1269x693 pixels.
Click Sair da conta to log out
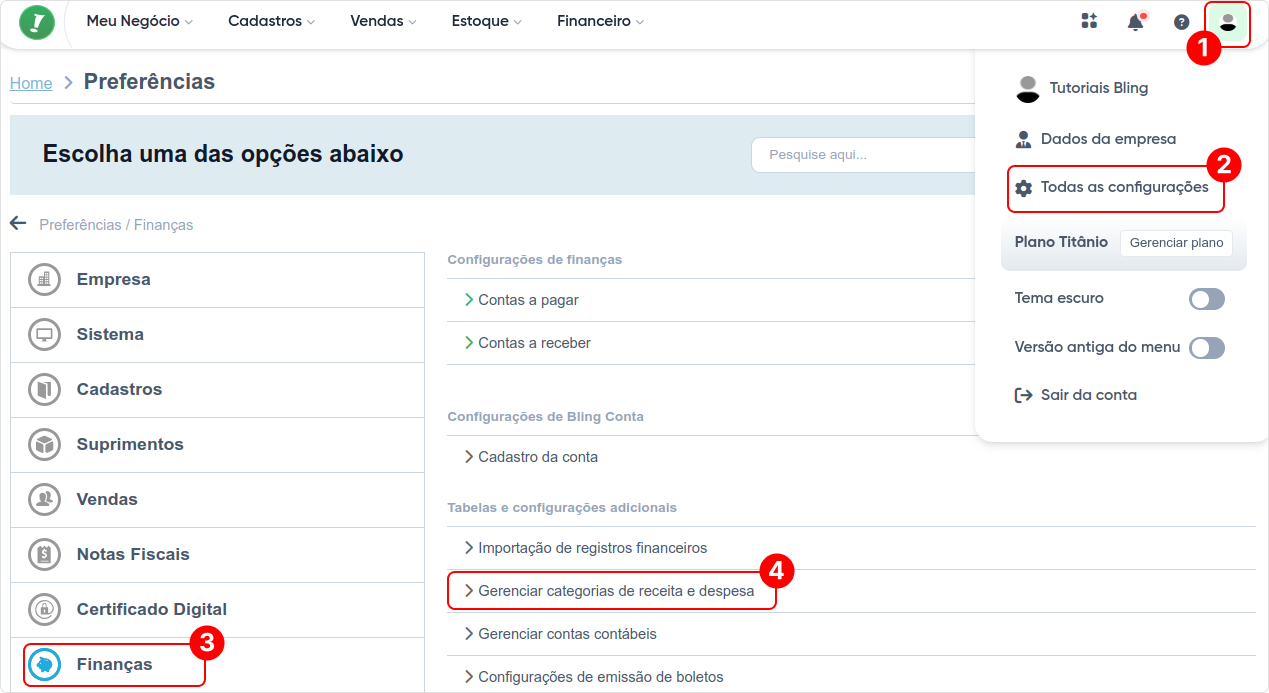click(x=1088, y=395)
